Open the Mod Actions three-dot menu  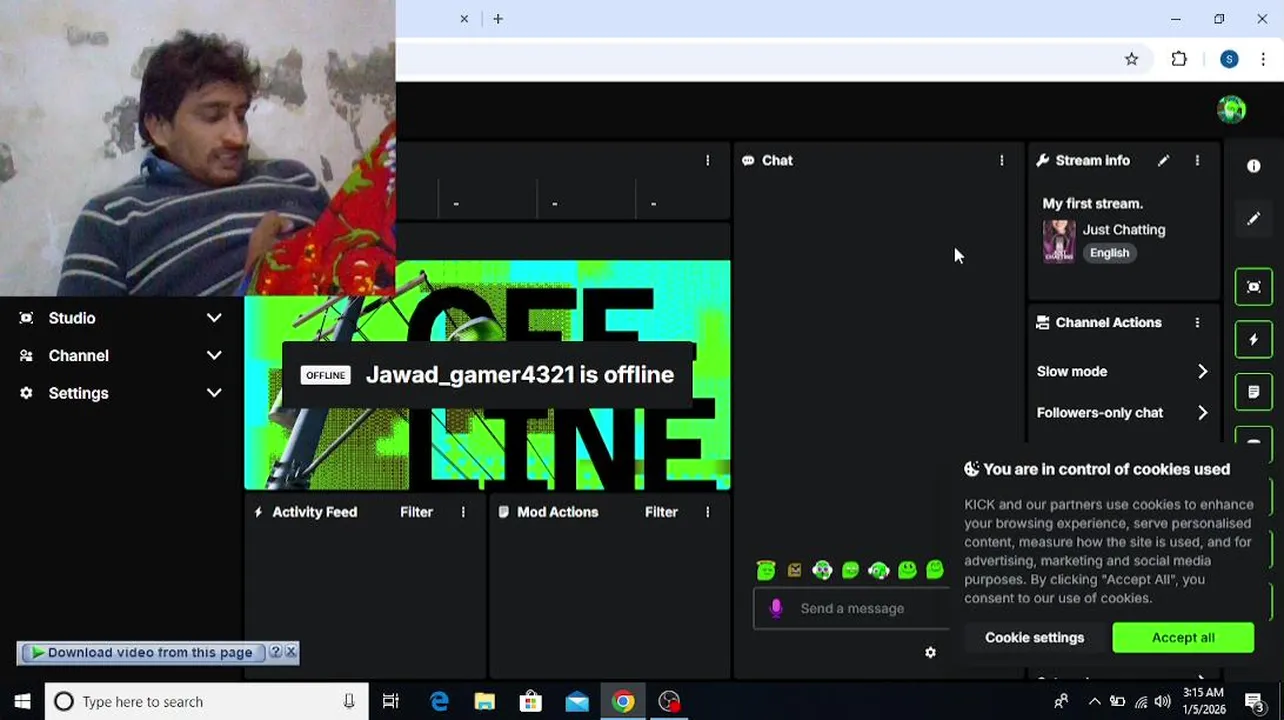click(x=707, y=512)
